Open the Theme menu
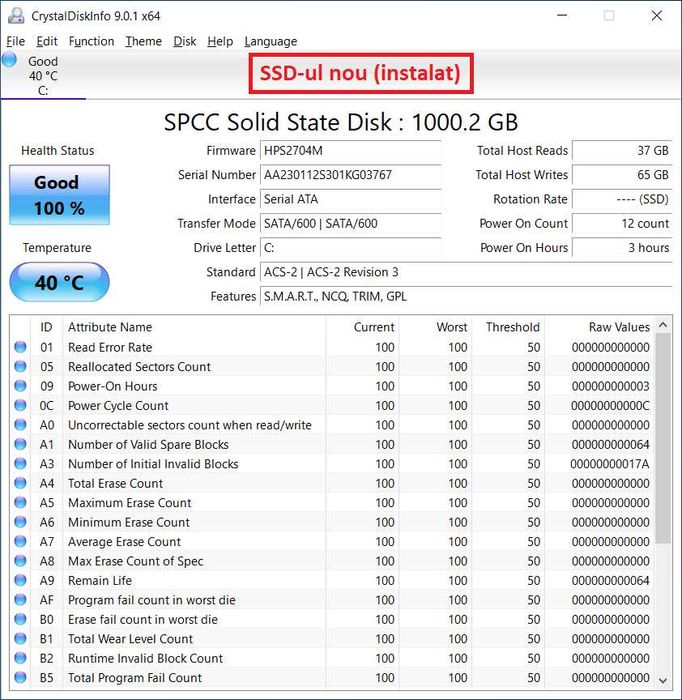 click(143, 41)
